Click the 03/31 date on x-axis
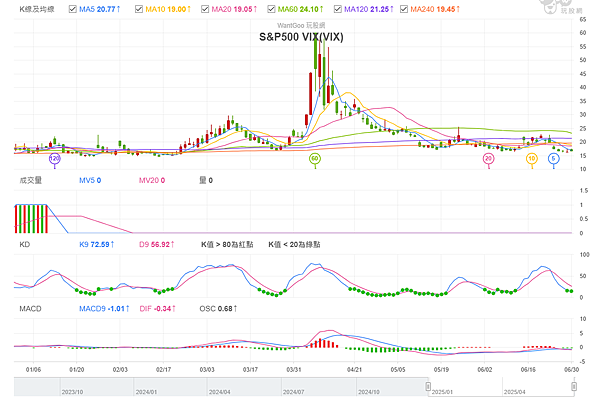 click(293, 370)
